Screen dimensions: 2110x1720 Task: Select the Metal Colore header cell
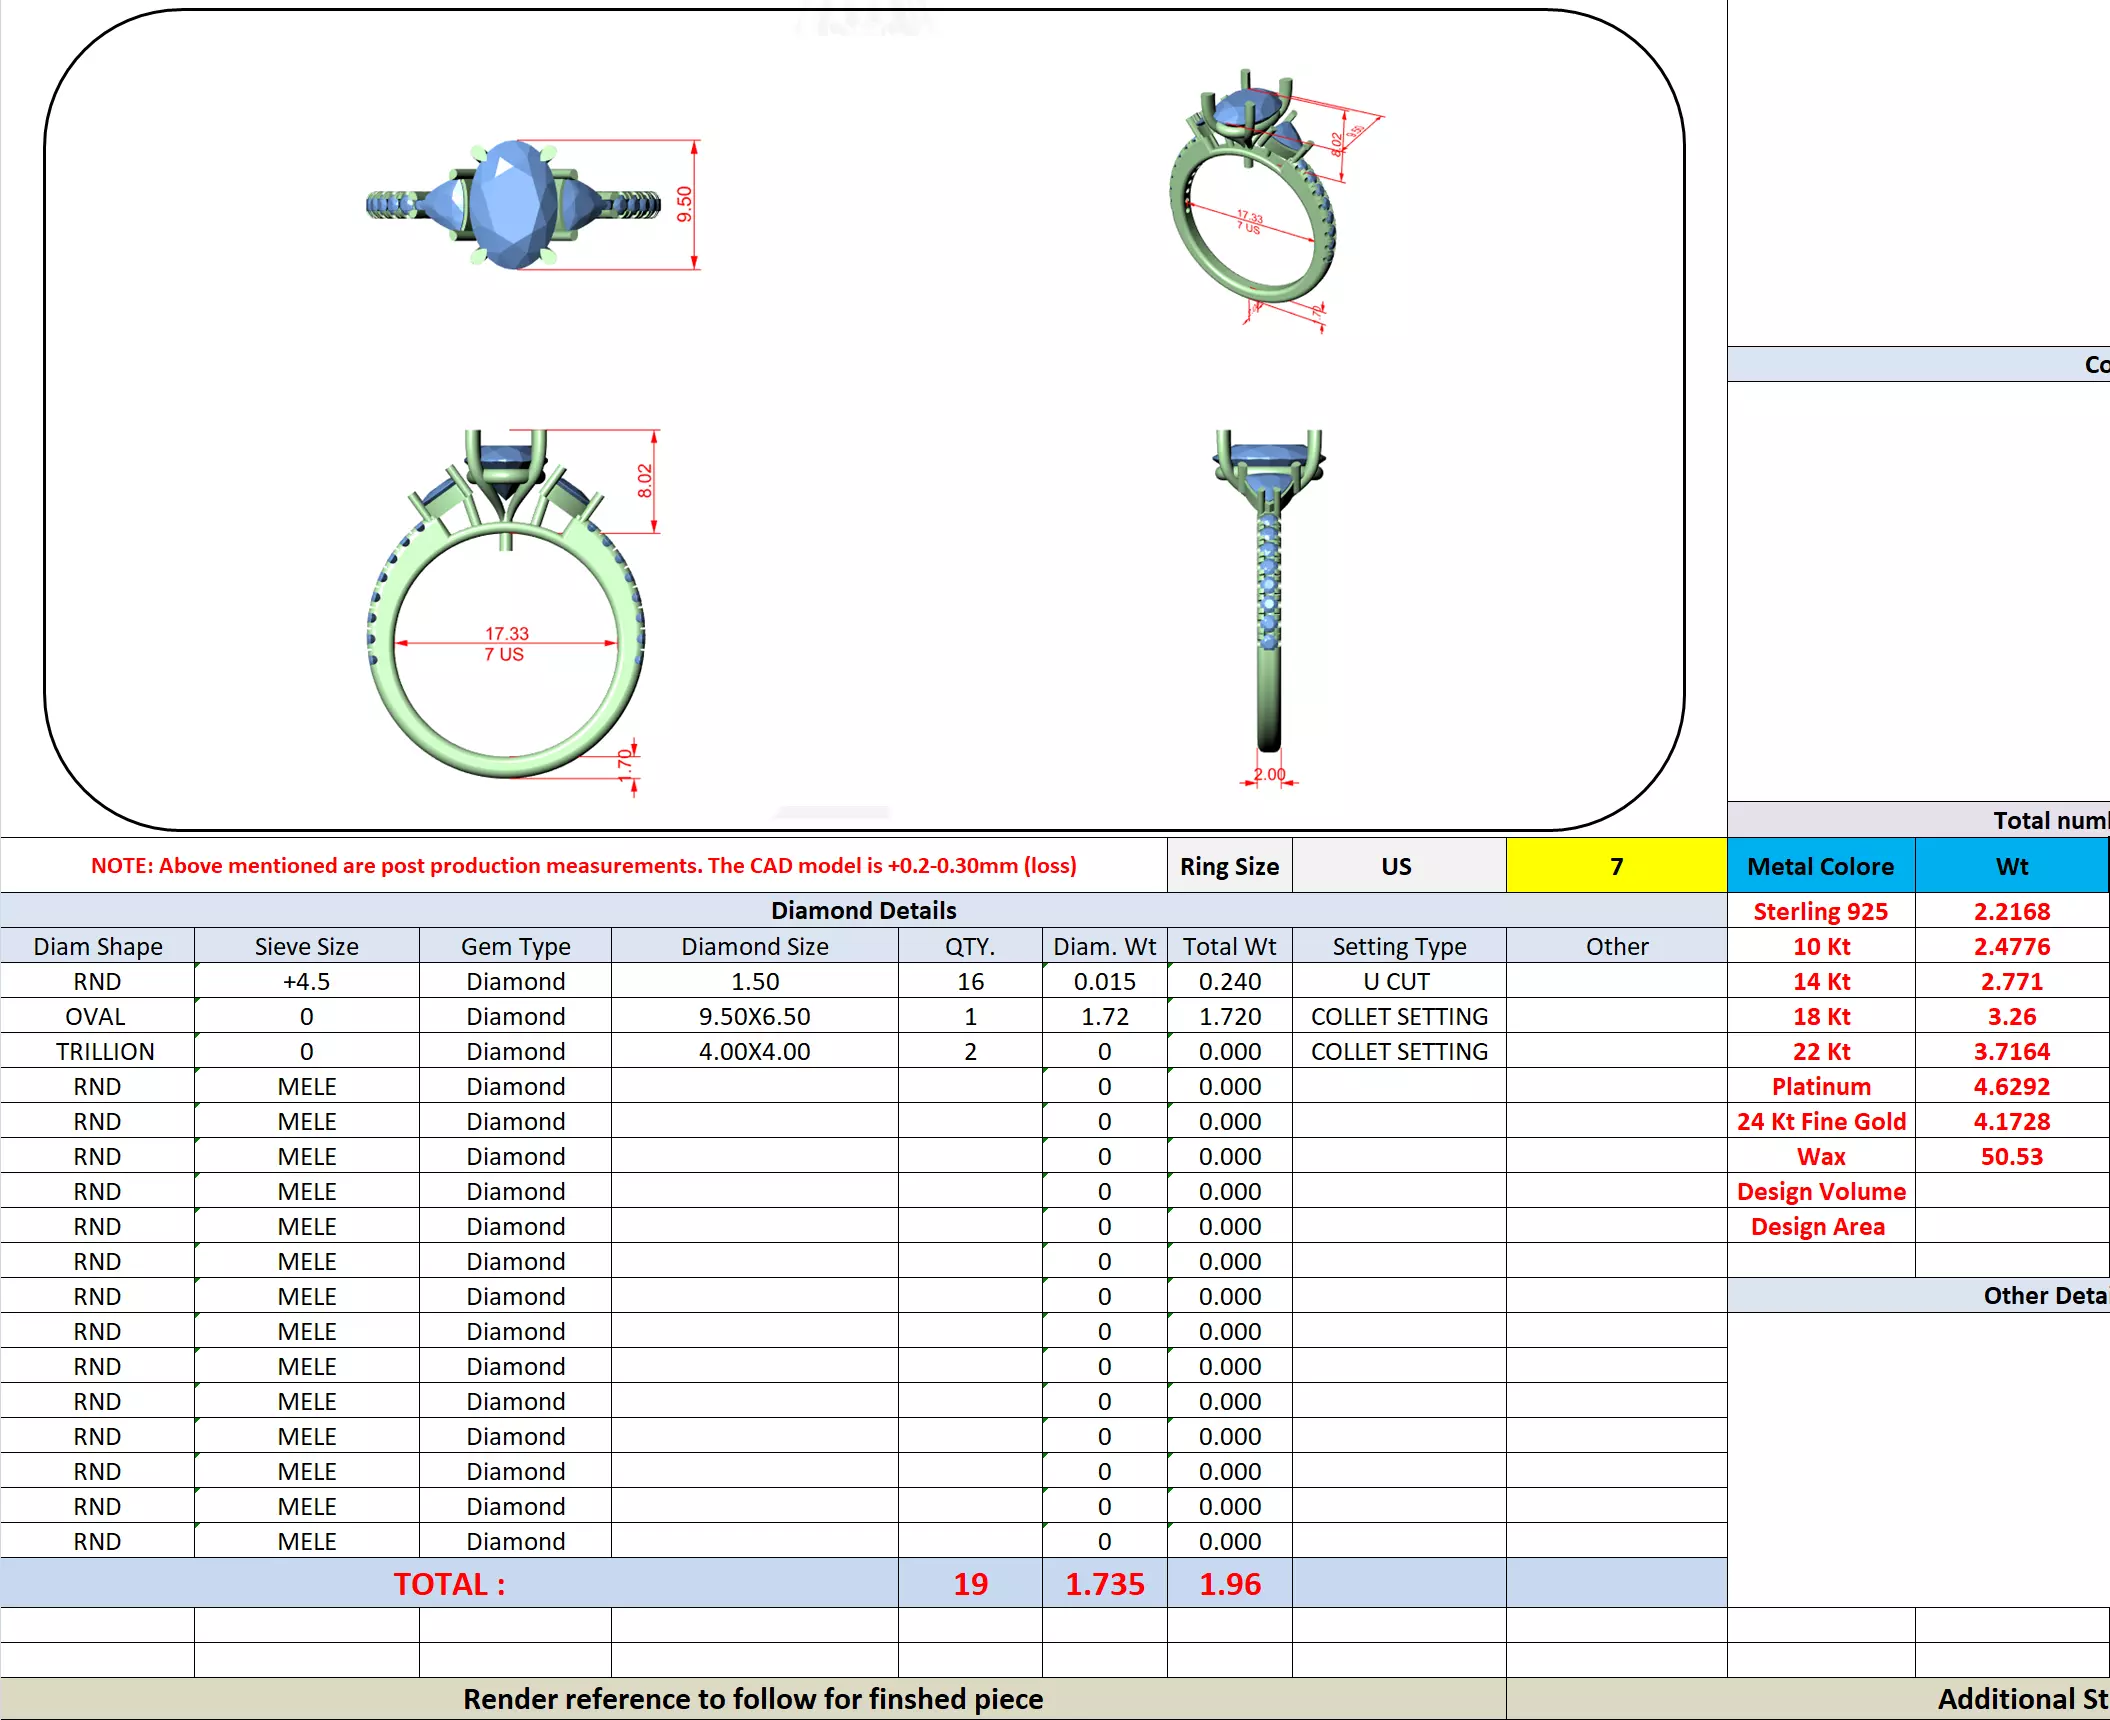1820,866
